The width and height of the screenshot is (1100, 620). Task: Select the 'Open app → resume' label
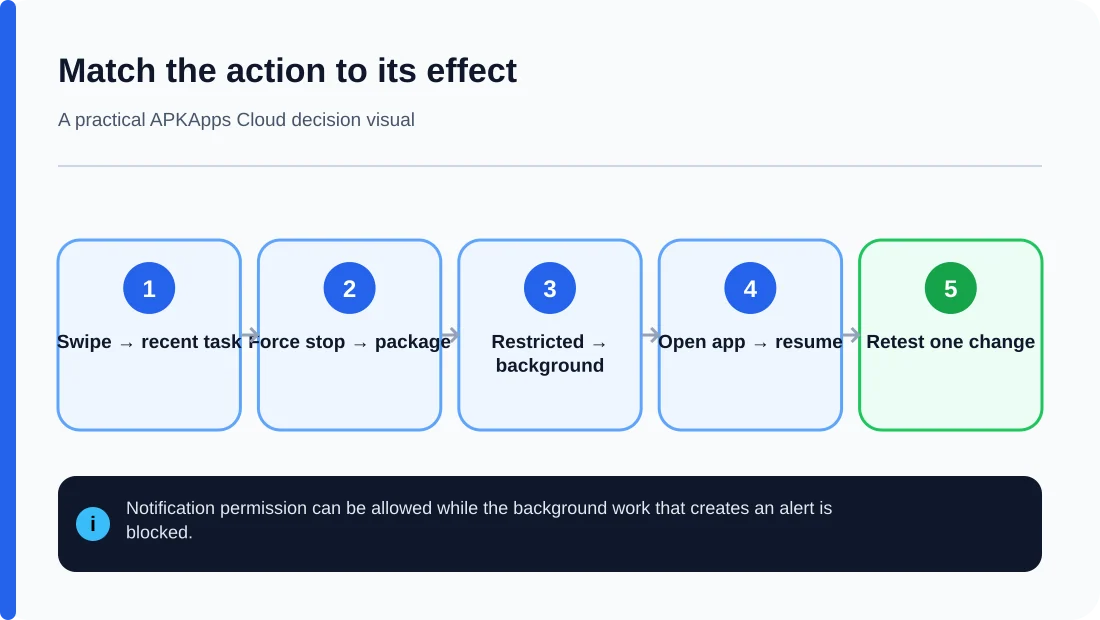(x=750, y=342)
